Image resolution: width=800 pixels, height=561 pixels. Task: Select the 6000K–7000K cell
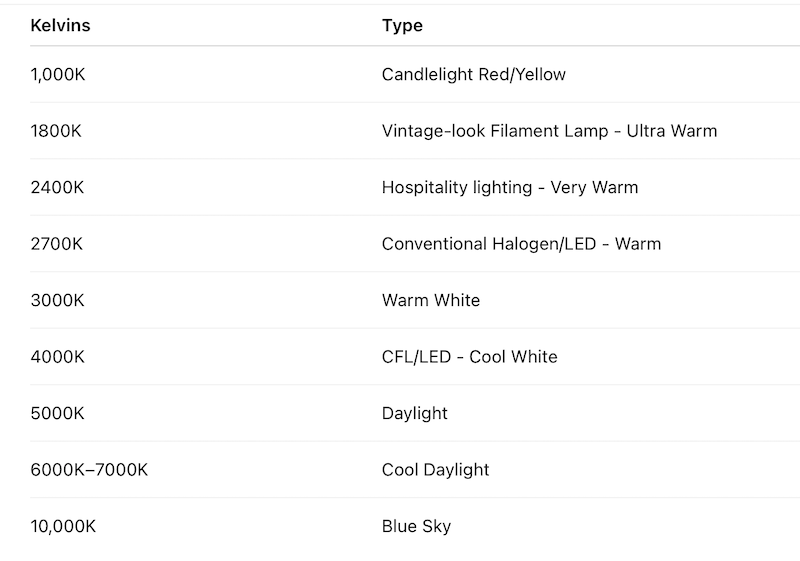pos(88,470)
